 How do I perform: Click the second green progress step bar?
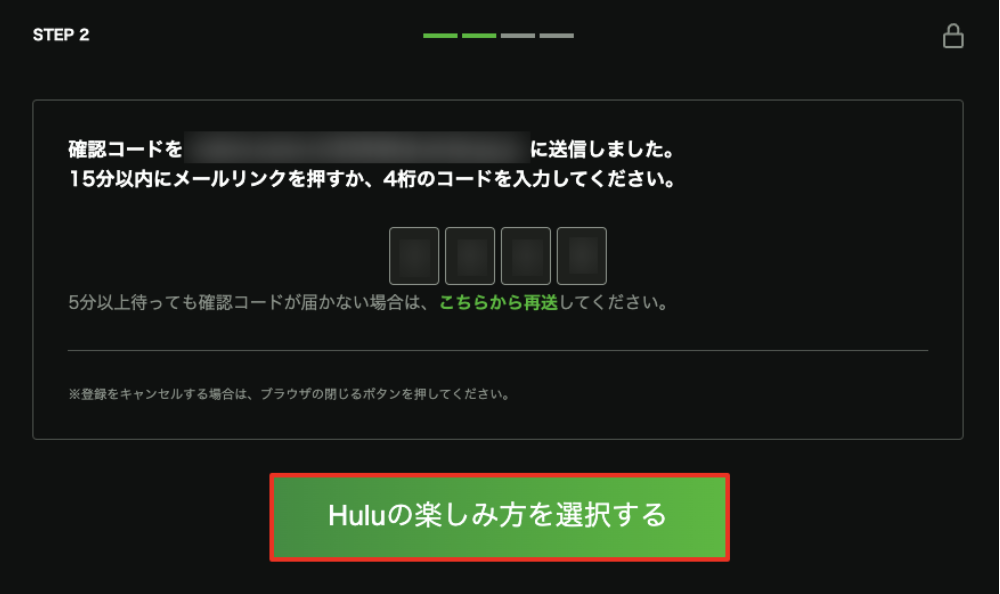point(479,36)
